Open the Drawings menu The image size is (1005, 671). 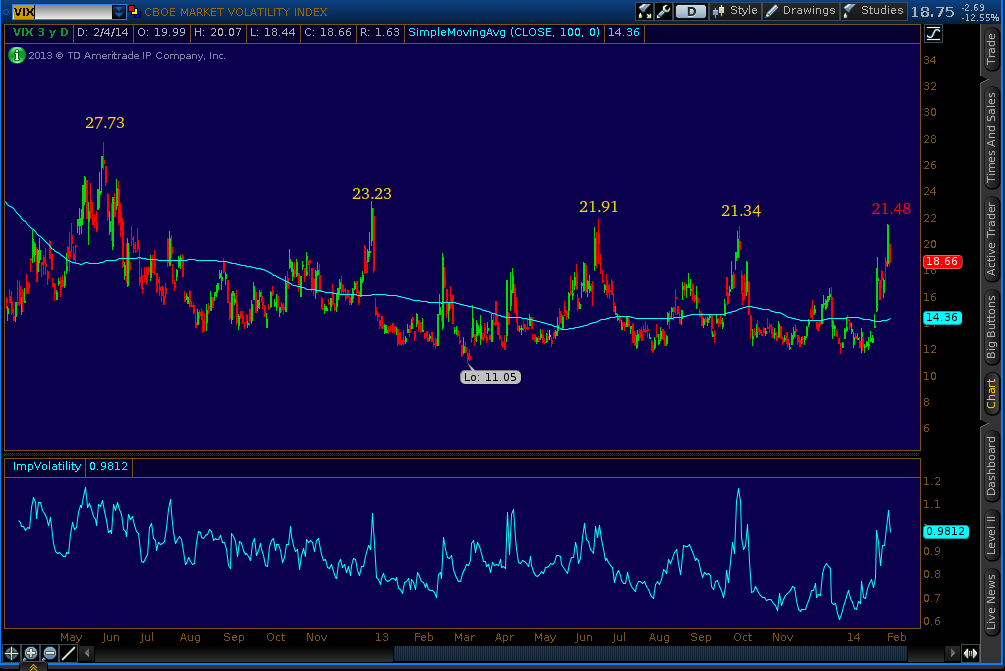tap(801, 11)
